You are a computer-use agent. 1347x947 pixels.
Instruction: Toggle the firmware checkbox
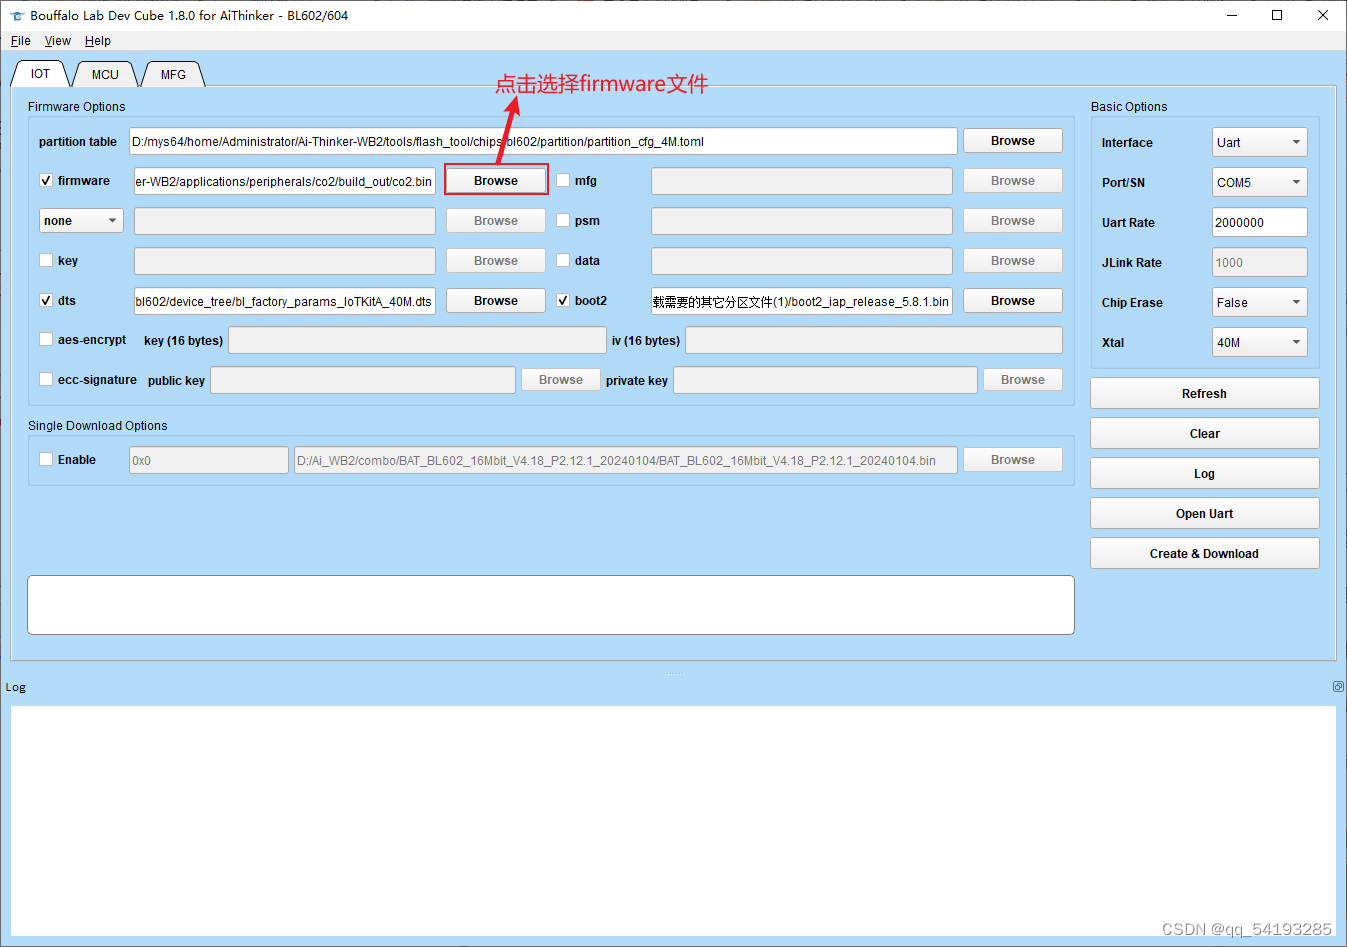(46, 180)
